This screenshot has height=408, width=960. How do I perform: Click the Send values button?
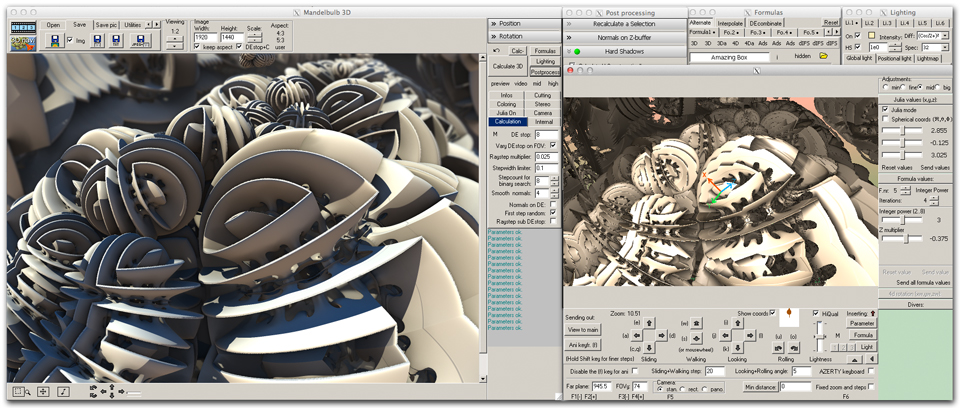tap(936, 167)
